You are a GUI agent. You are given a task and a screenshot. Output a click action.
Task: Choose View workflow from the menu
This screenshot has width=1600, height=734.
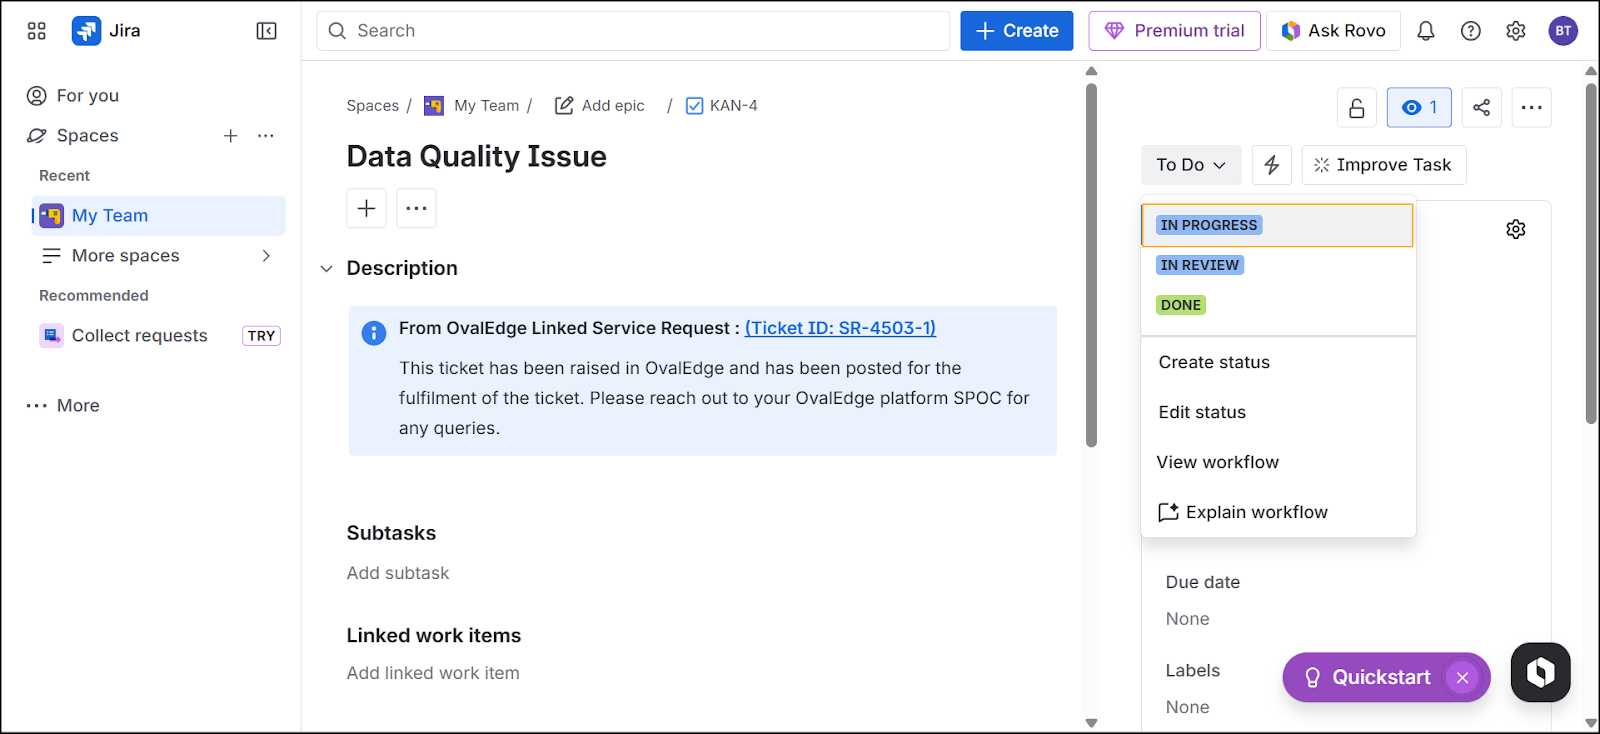[1217, 462]
